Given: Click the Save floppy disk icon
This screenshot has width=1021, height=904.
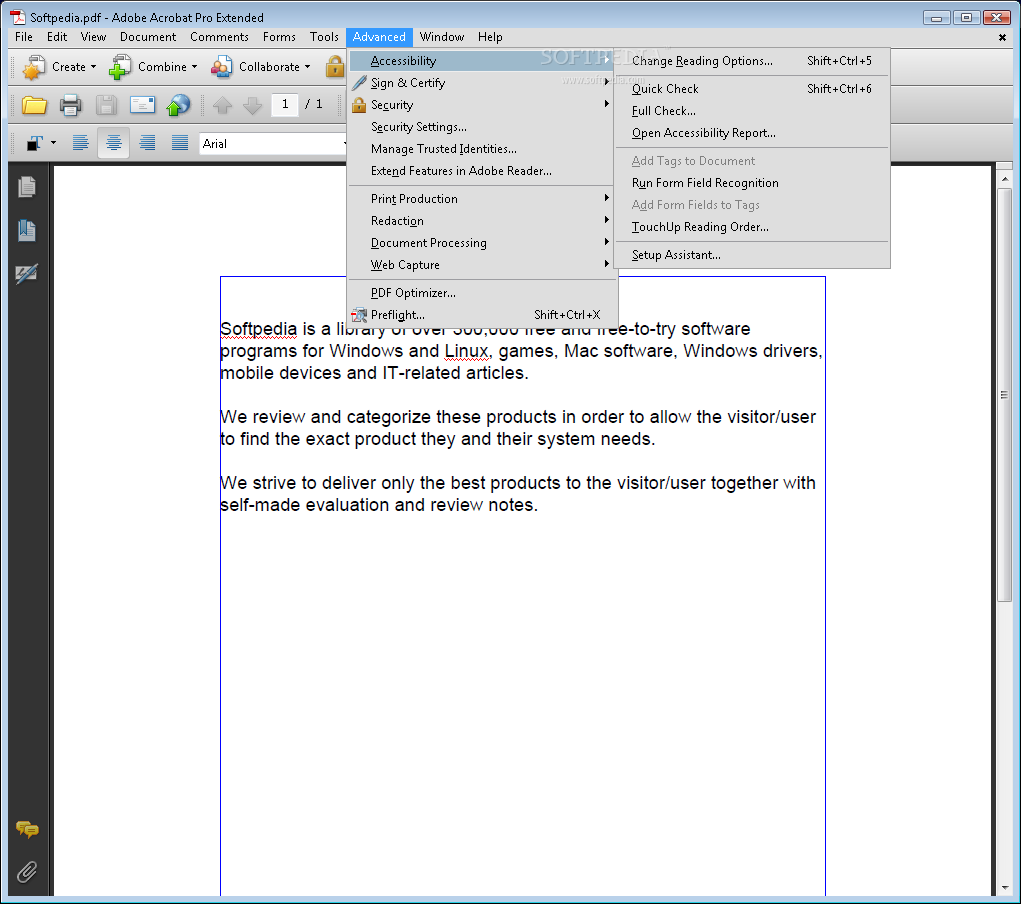Looking at the screenshot, I should point(106,105).
